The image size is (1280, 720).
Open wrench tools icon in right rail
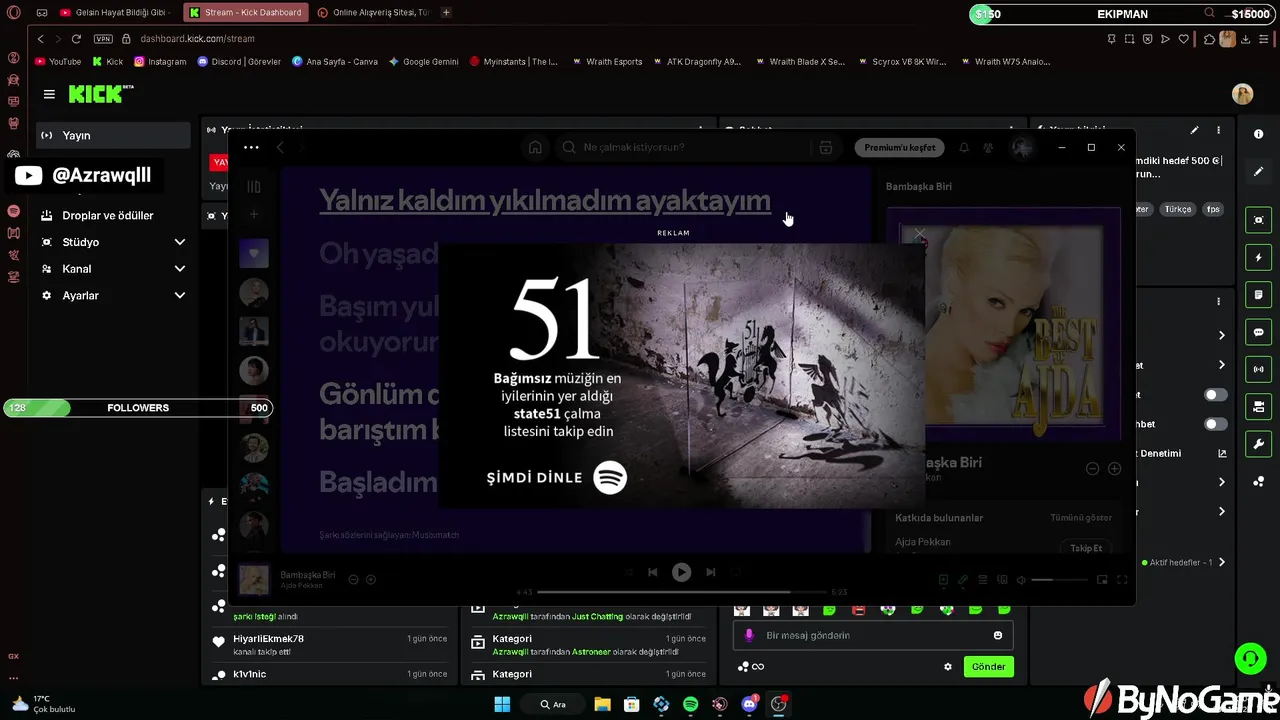click(x=1258, y=444)
